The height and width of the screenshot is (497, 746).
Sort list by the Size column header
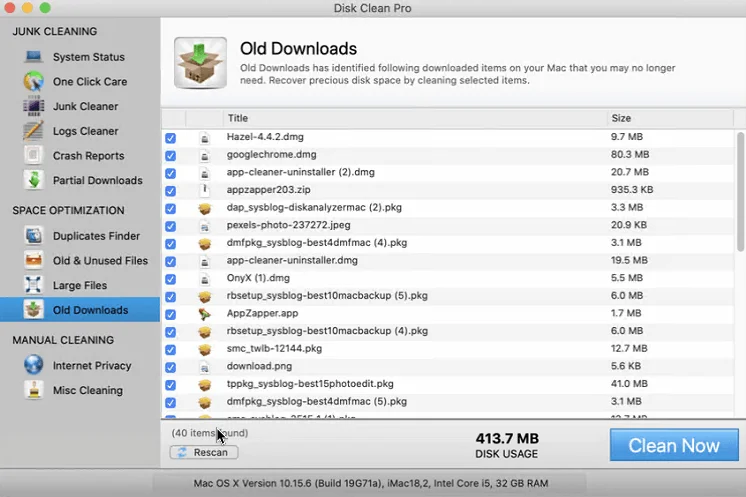670,118
